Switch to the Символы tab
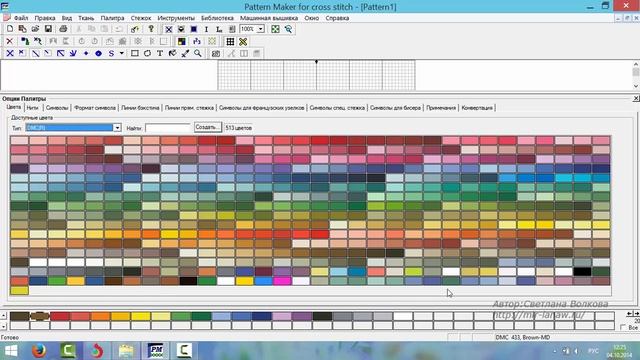Viewport: 640px width, 360px height. (x=57, y=108)
